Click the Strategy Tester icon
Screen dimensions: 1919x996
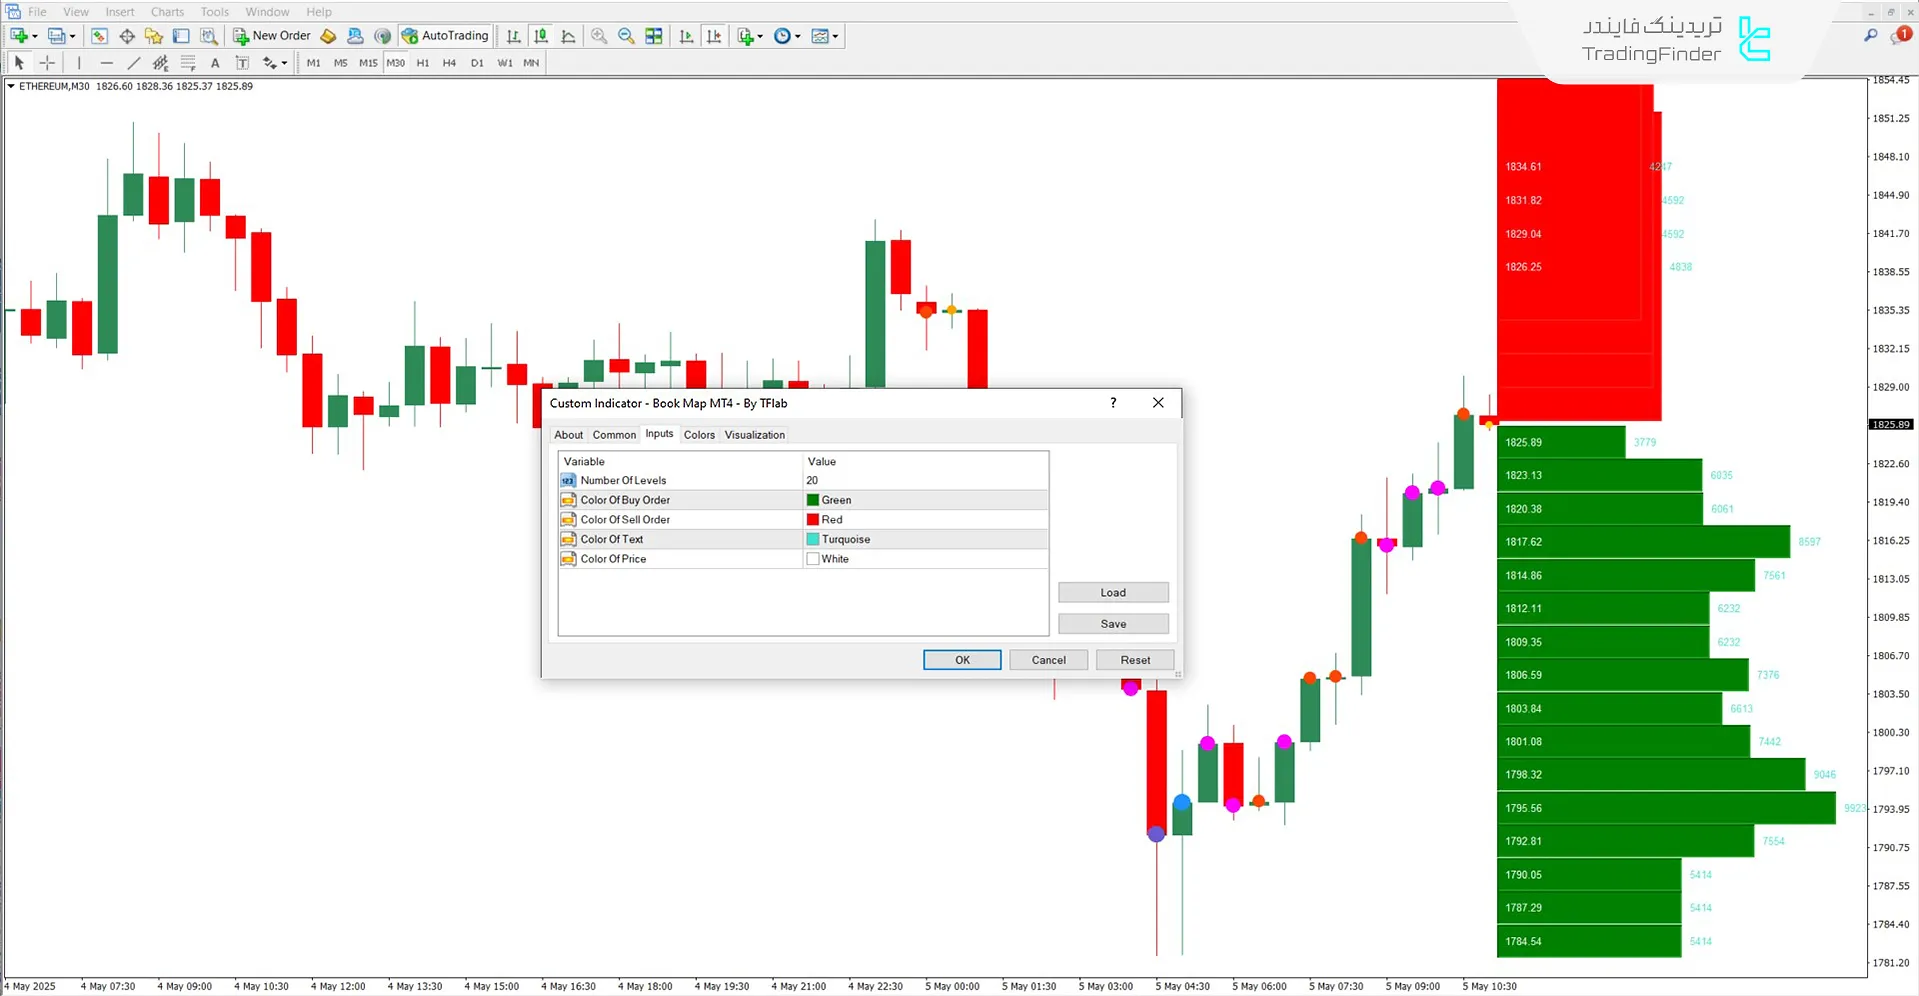tap(208, 36)
